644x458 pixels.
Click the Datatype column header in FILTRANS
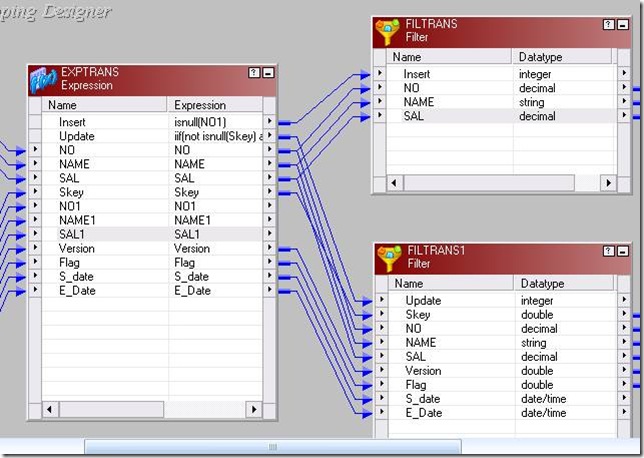click(x=562, y=57)
